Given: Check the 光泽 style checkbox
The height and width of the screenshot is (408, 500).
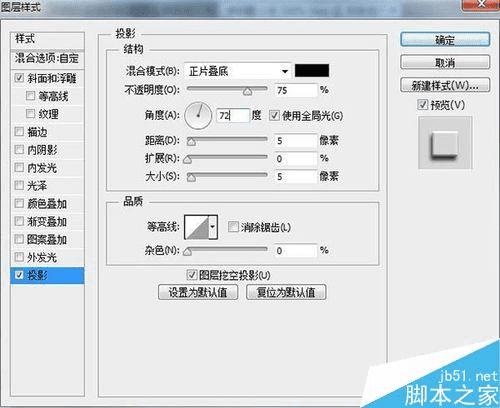Looking at the screenshot, I should click(x=19, y=185).
